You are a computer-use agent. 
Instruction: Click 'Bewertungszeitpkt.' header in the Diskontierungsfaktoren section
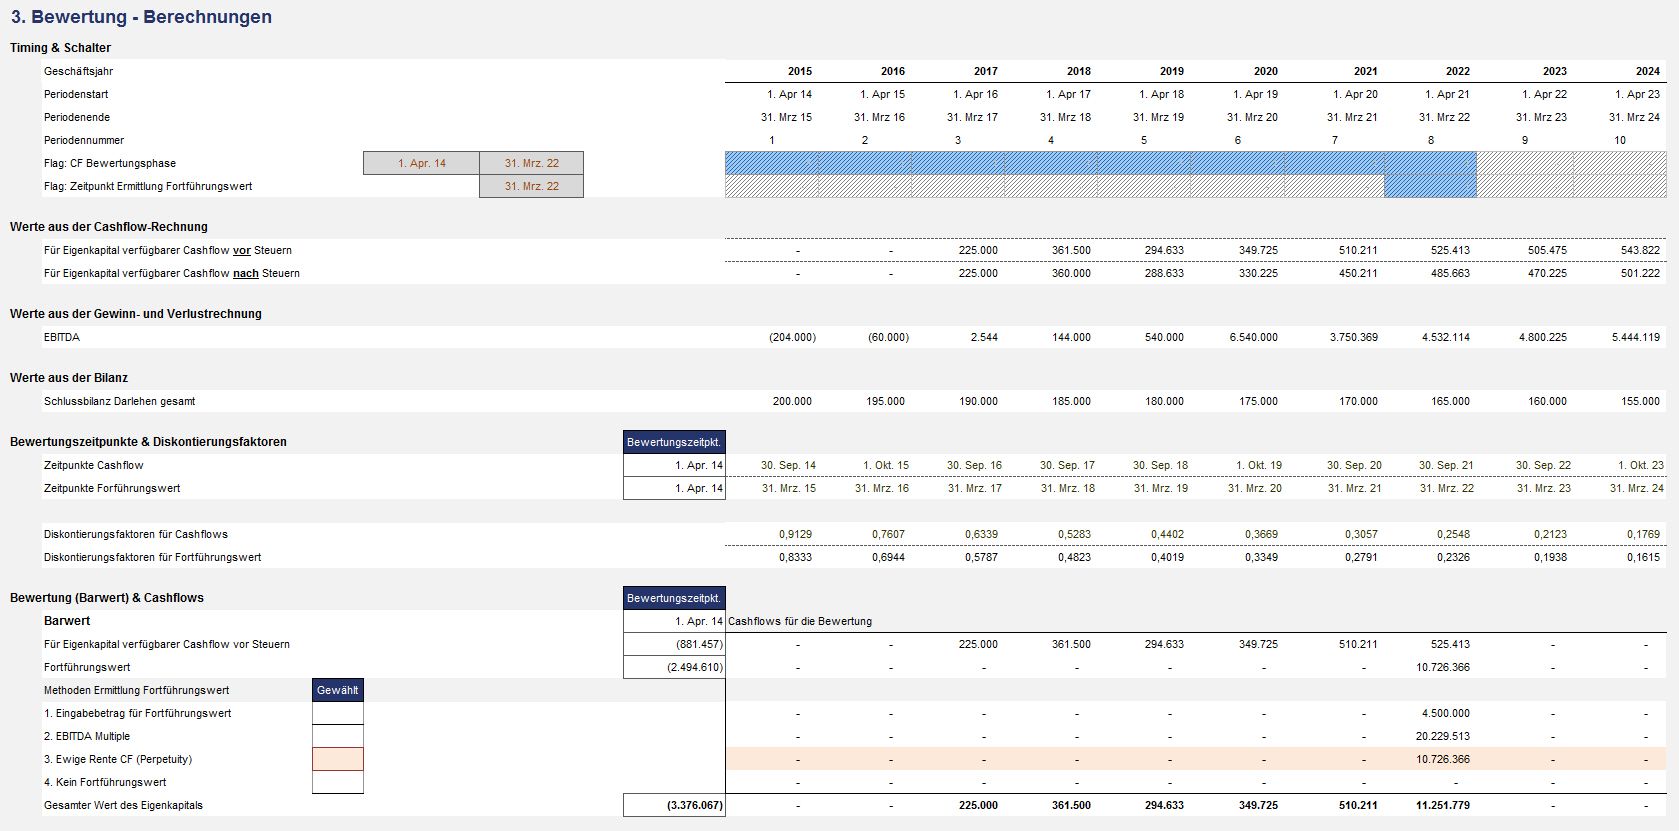pos(673,442)
